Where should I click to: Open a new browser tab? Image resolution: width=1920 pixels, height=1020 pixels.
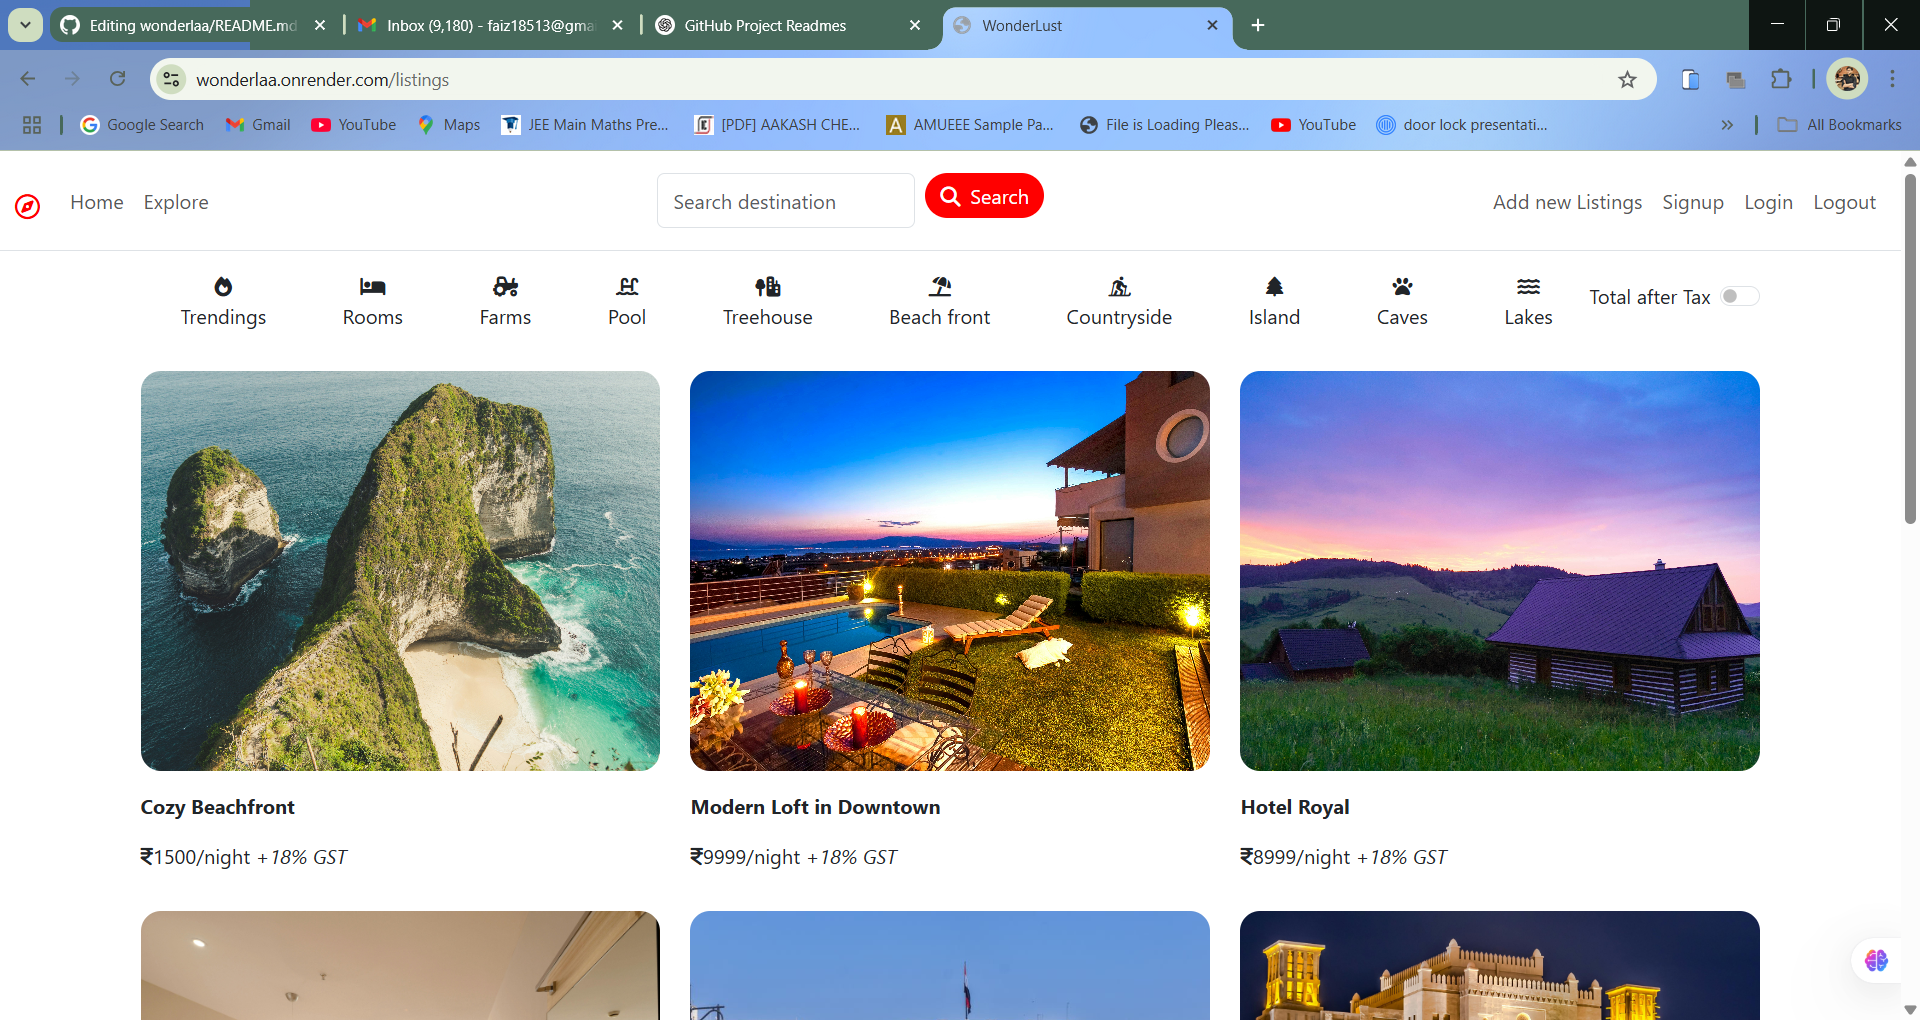(1257, 25)
